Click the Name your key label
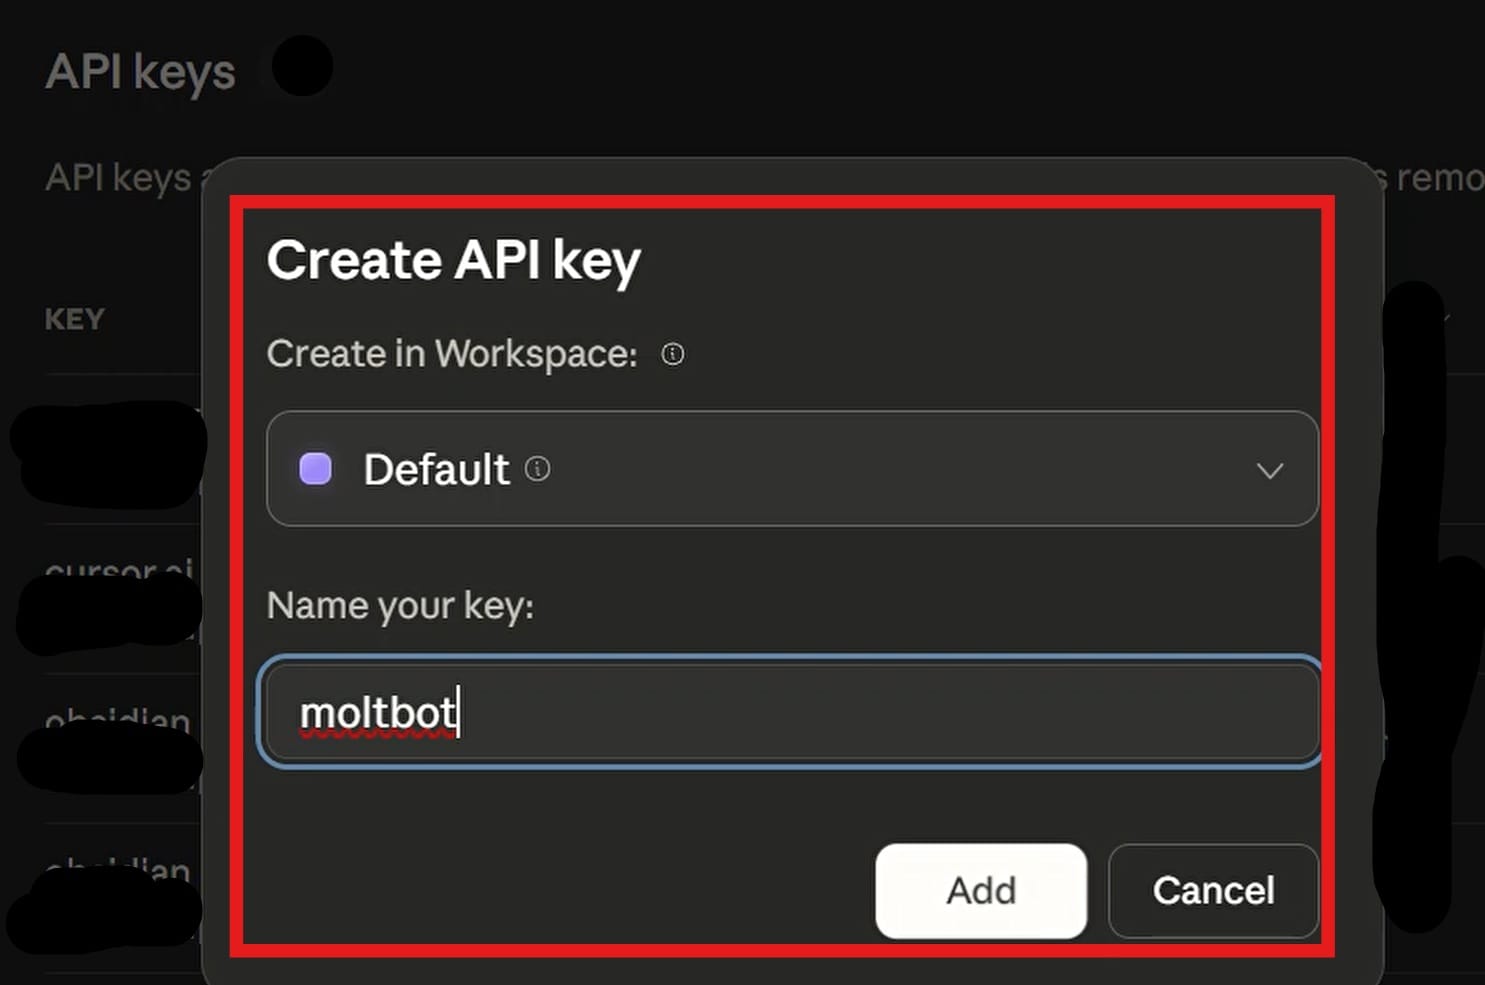The height and width of the screenshot is (985, 1485). click(400, 606)
